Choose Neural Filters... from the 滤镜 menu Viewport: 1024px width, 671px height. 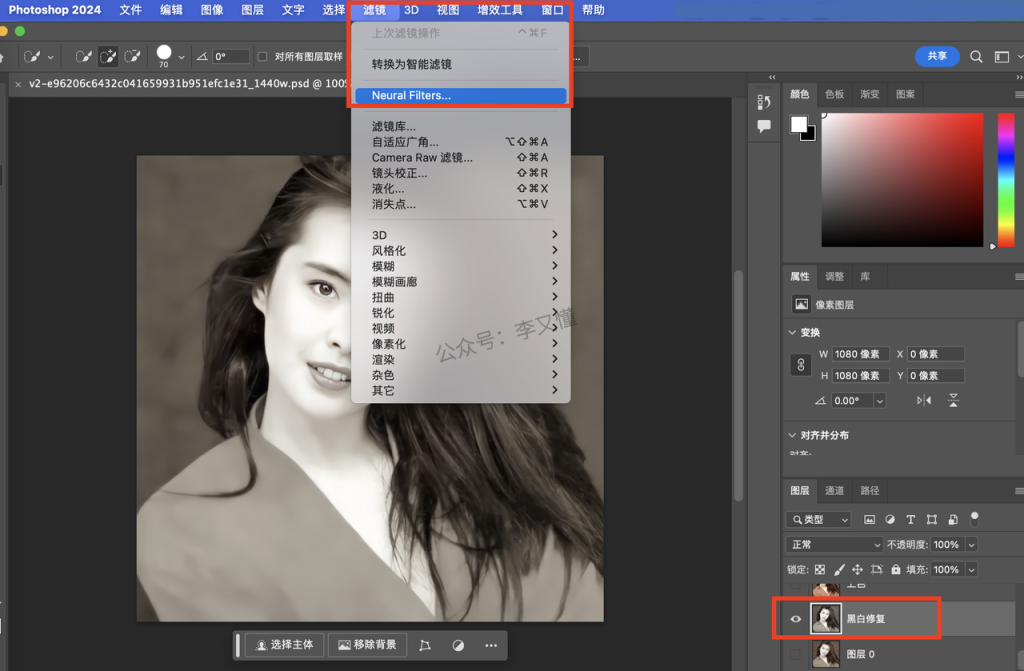click(x=460, y=95)
